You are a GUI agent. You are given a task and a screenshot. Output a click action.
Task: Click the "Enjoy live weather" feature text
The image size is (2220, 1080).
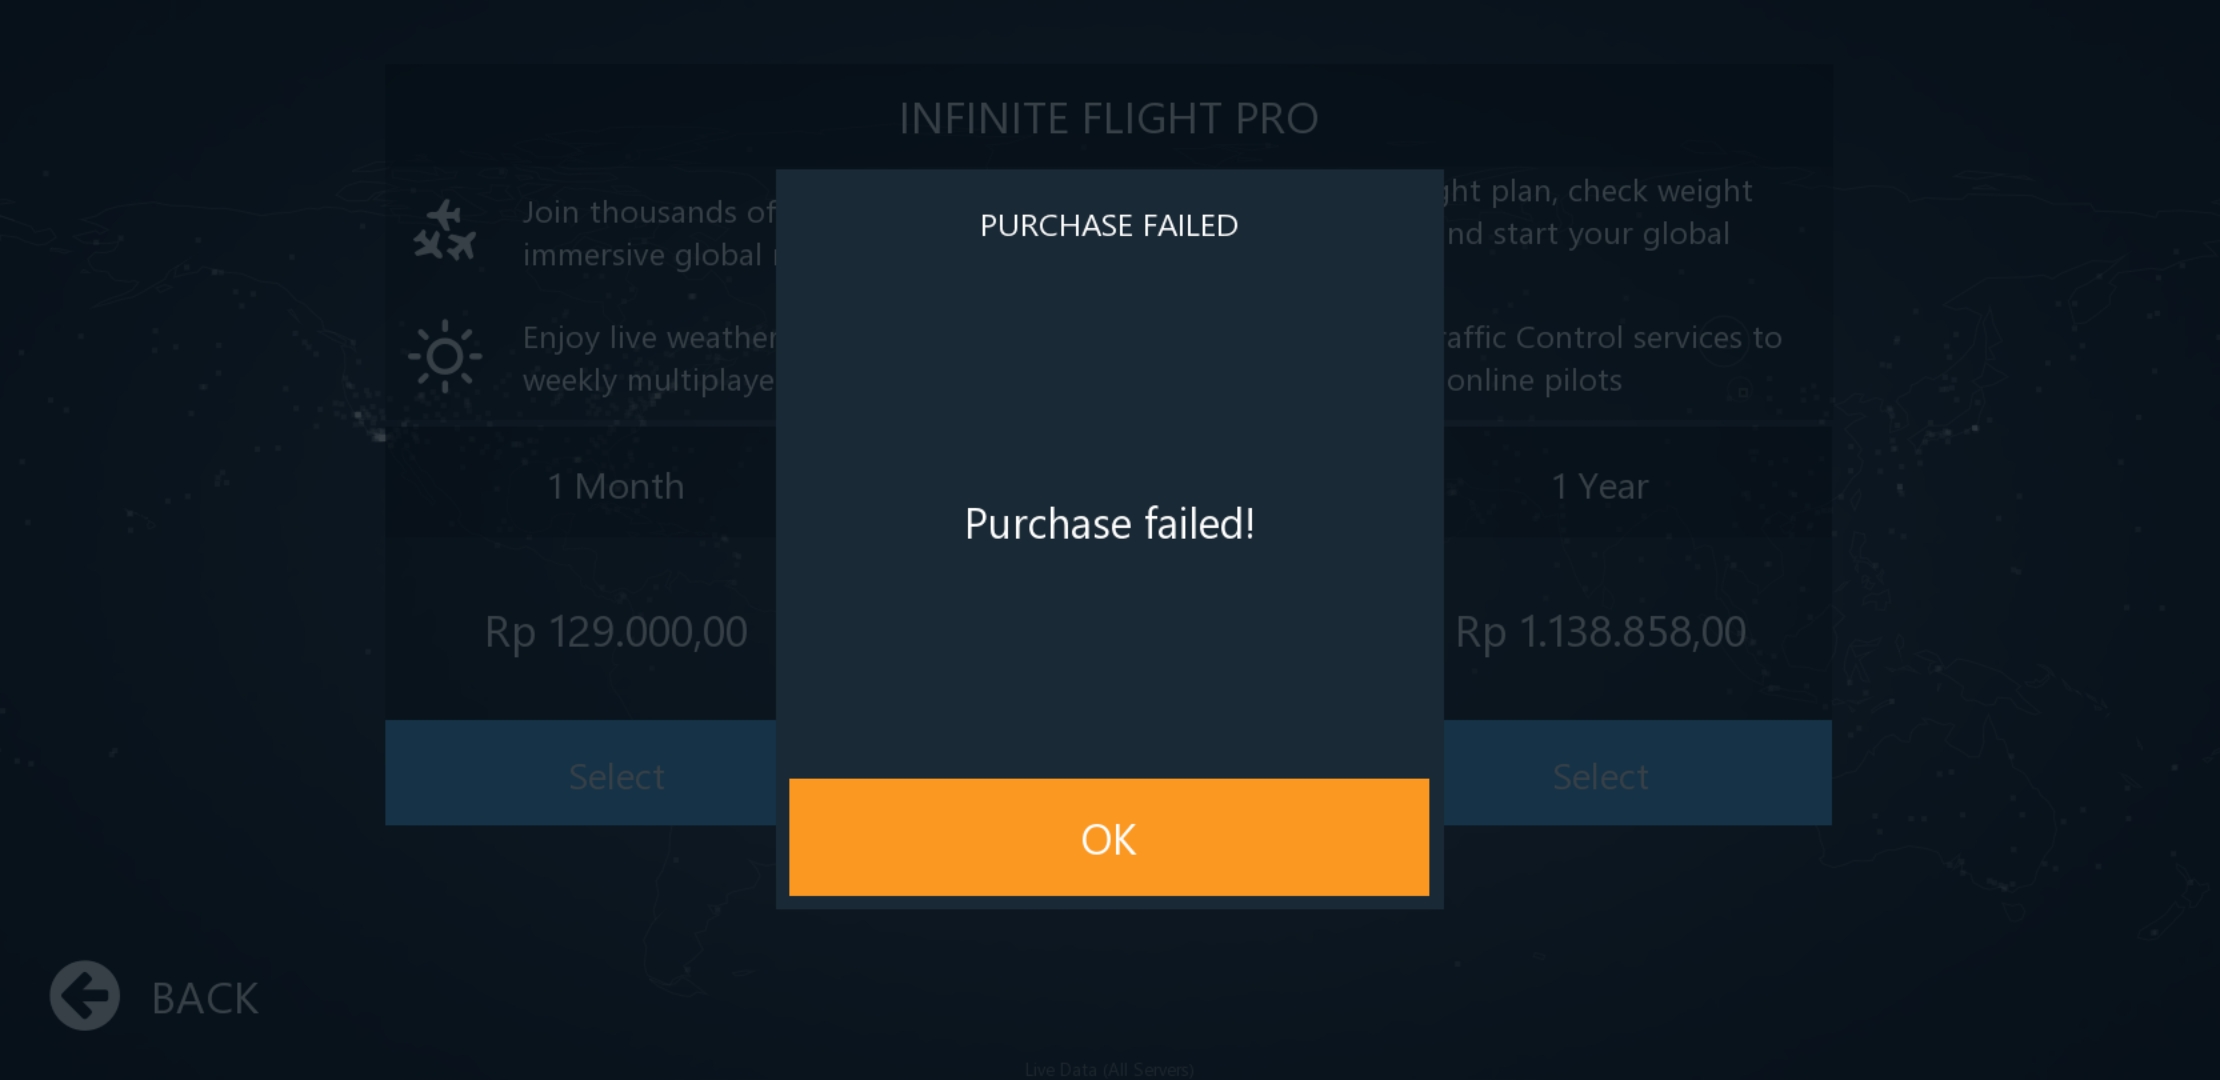(x=648, y=338)
